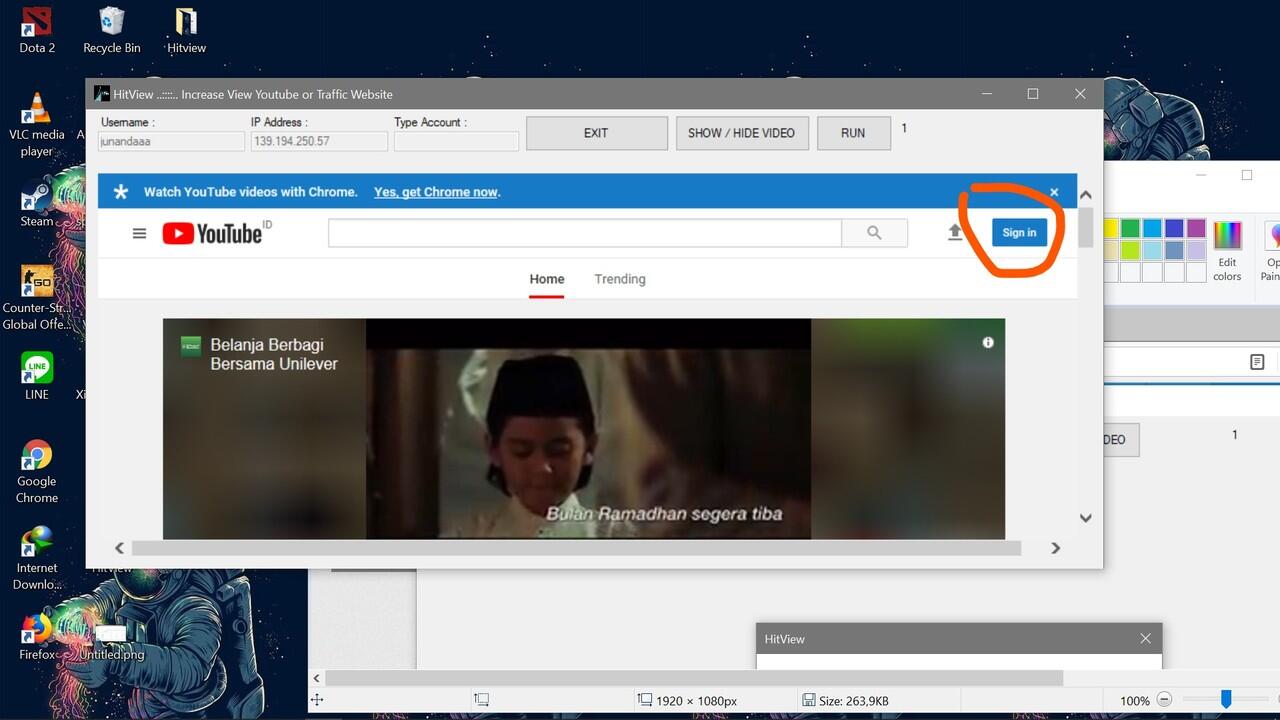This screenshot has height=720, width=1280.
Task: Click the Unilever ad video thumbnail
Action: click(x=584, y=429)
